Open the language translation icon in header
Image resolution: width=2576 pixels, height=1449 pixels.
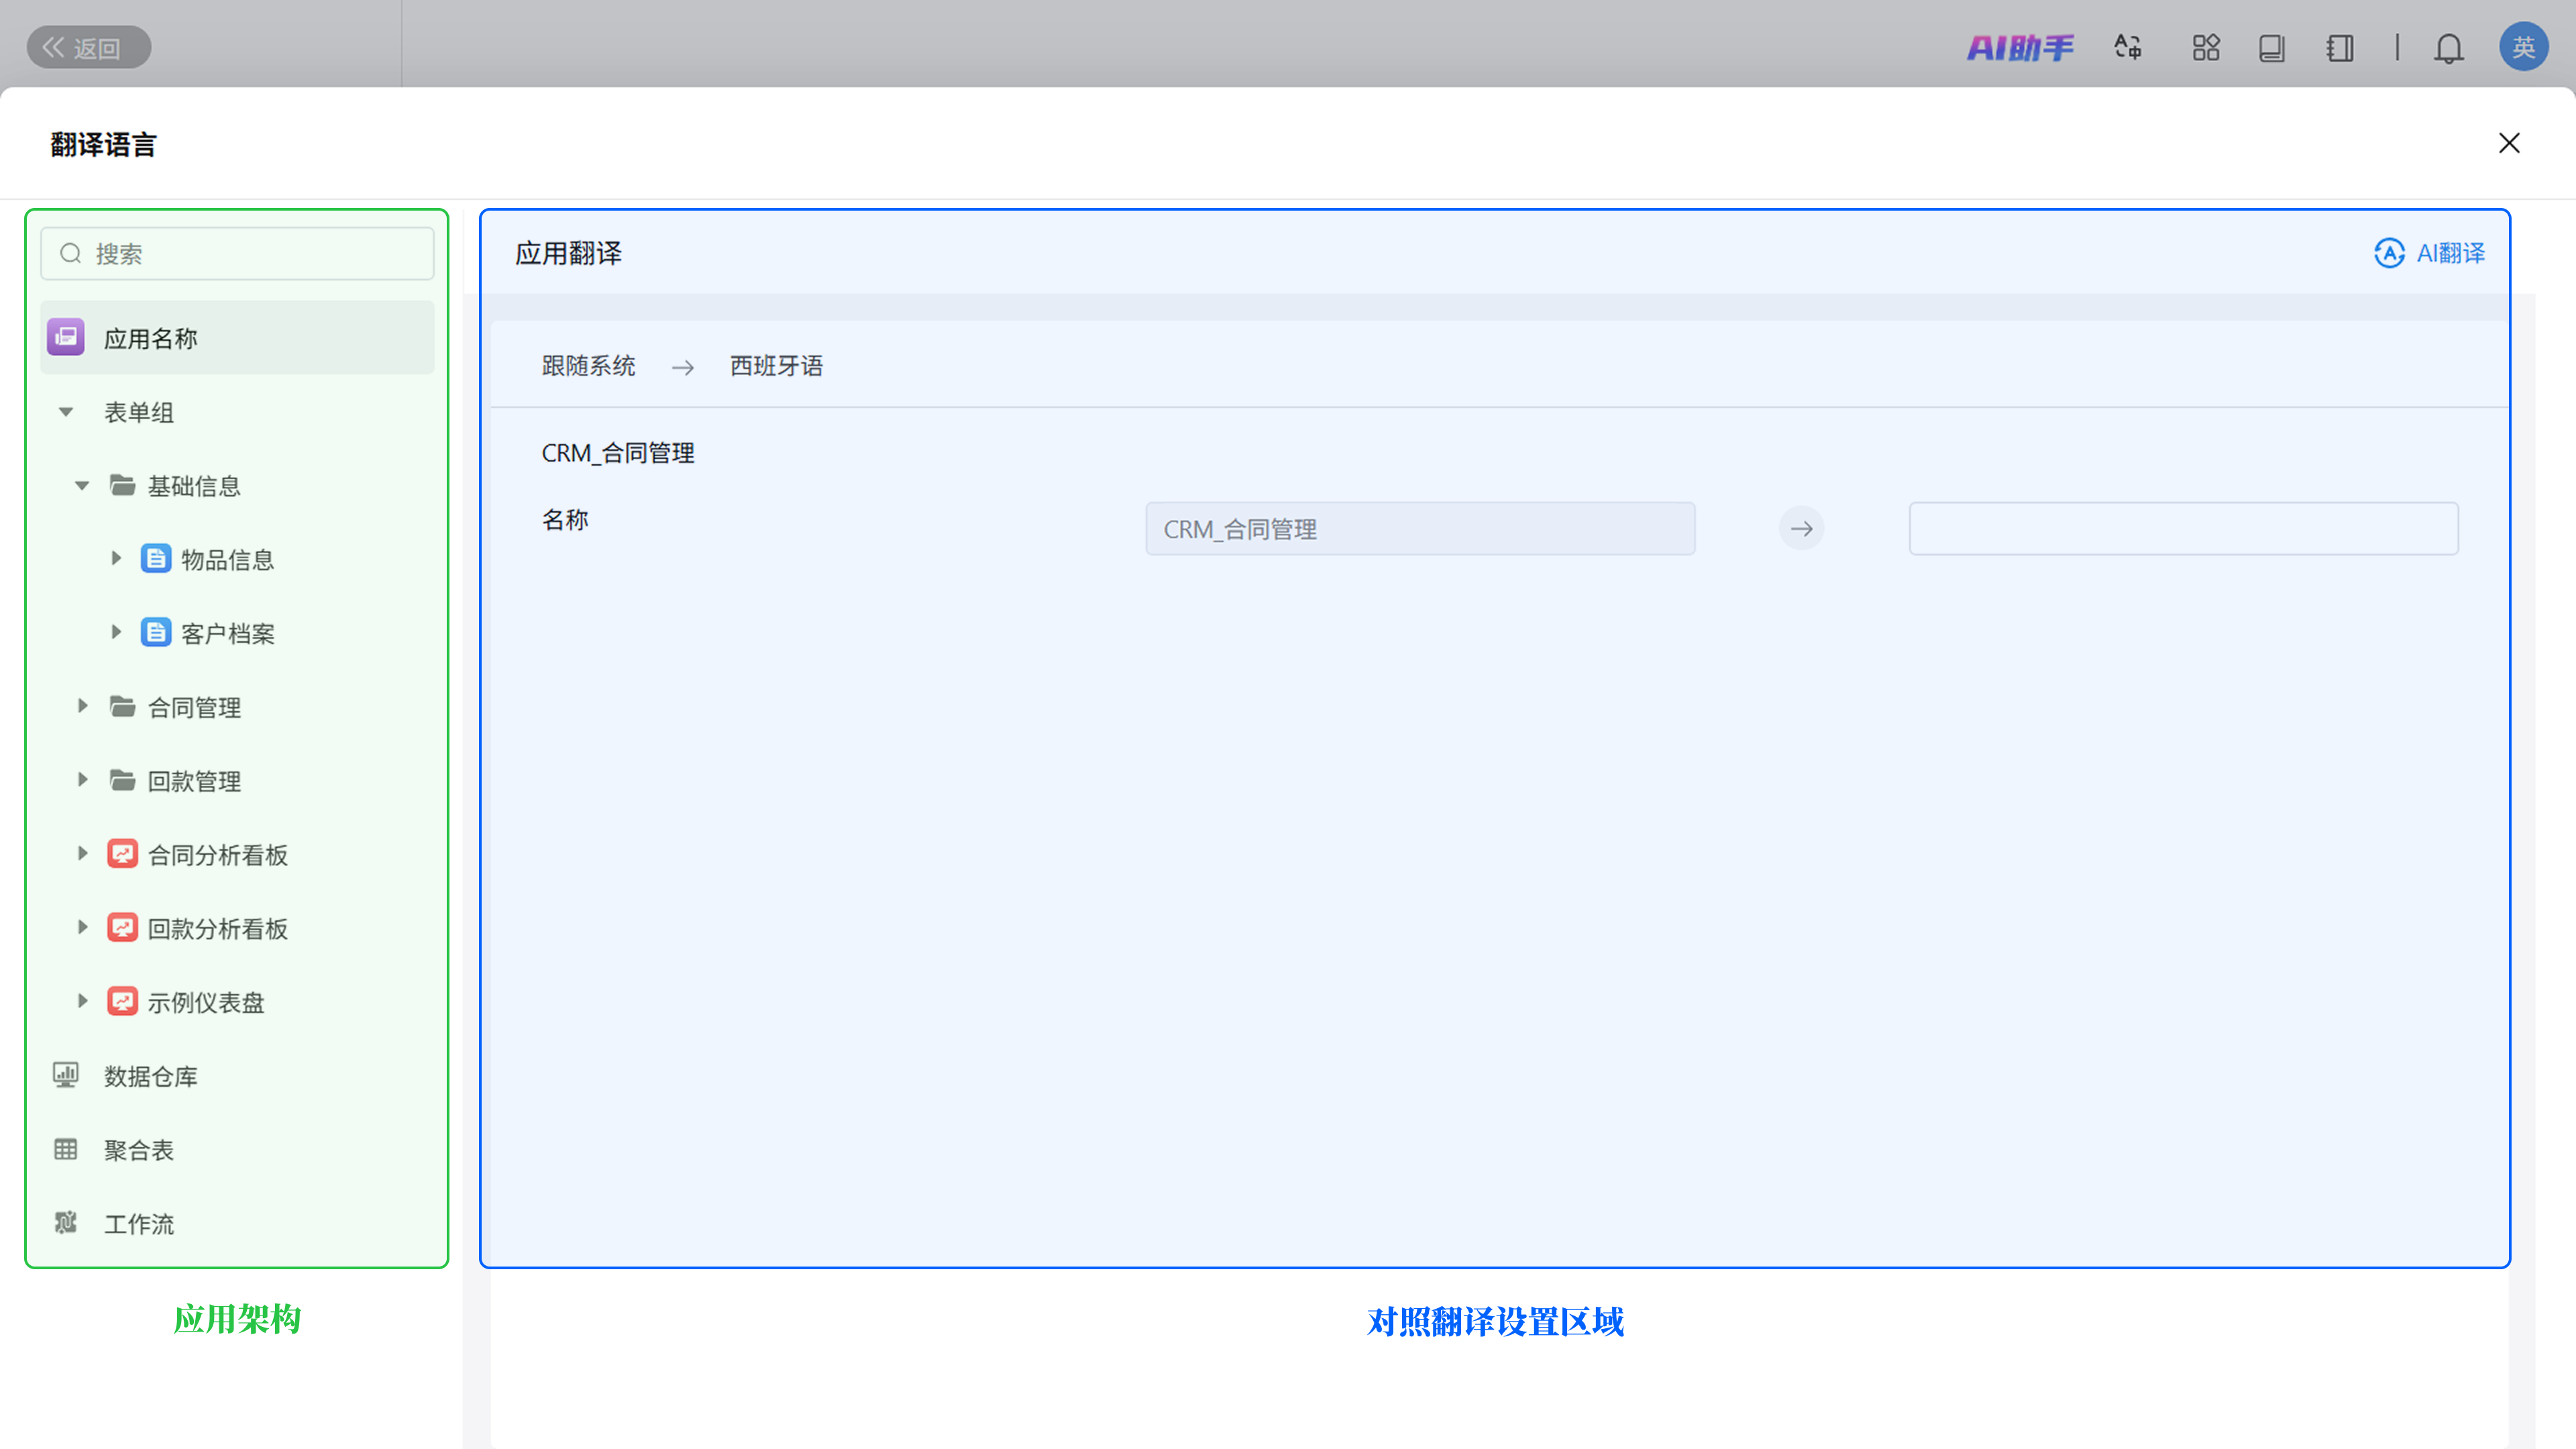(2127, 47)
